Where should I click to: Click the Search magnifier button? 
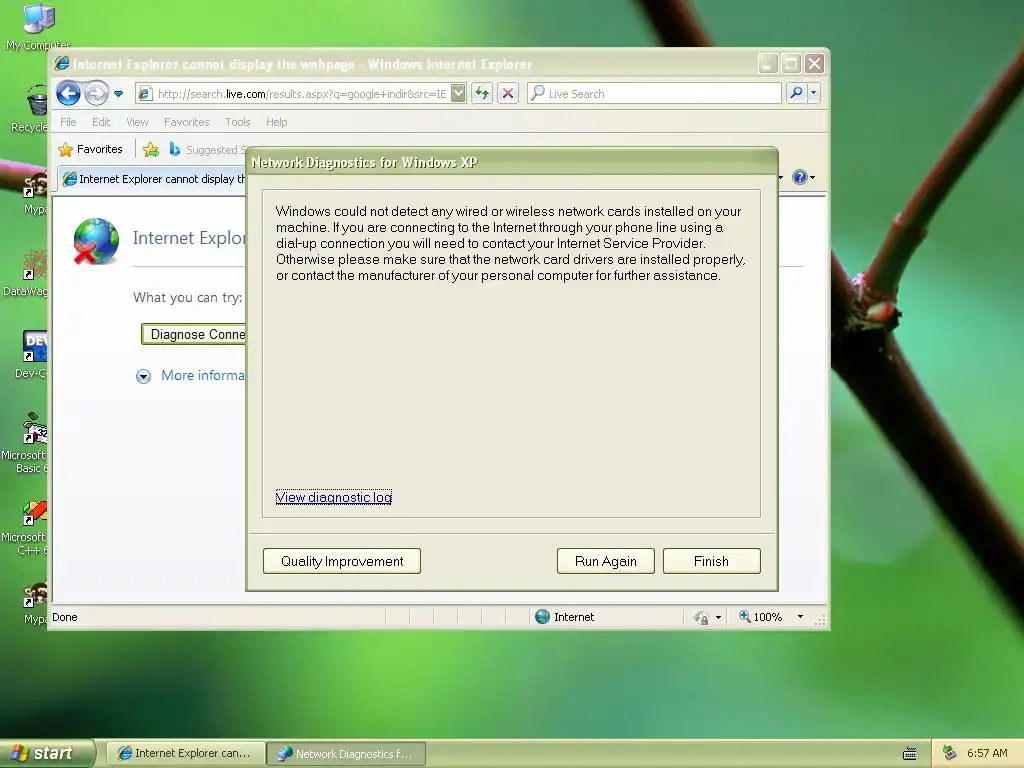pos(796,93)
